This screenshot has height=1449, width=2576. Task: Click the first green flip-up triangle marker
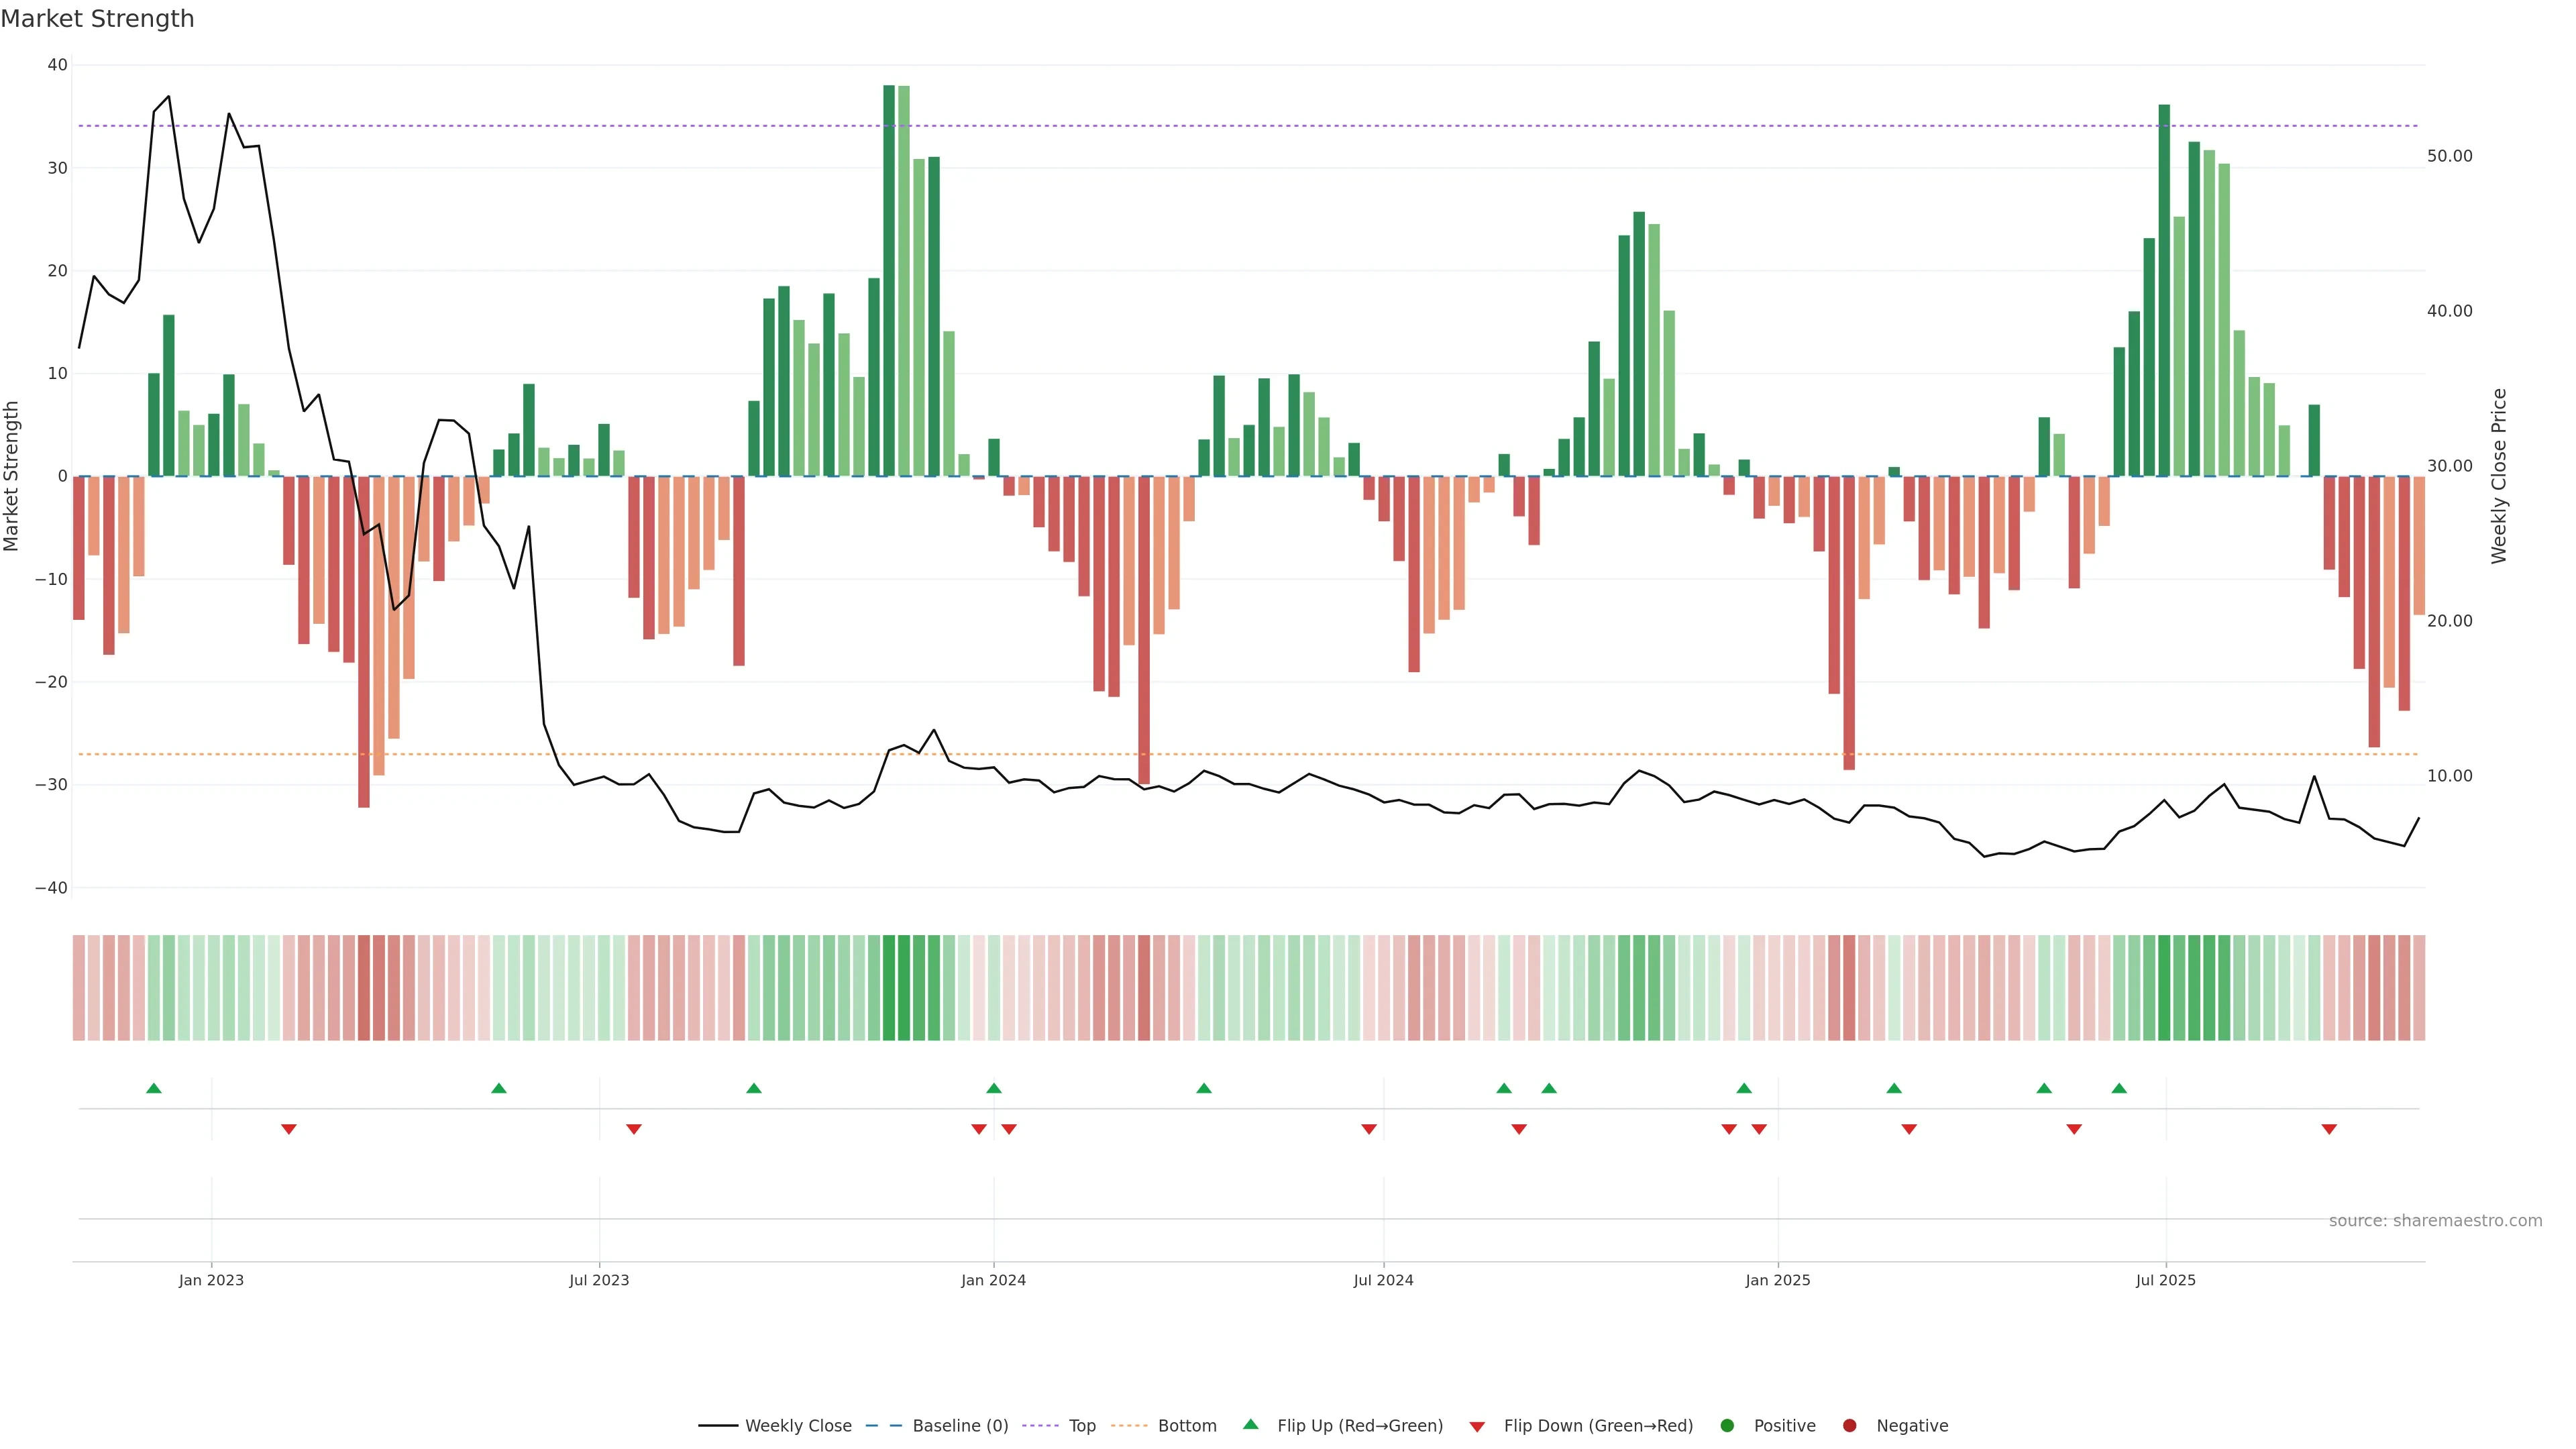154,1088
